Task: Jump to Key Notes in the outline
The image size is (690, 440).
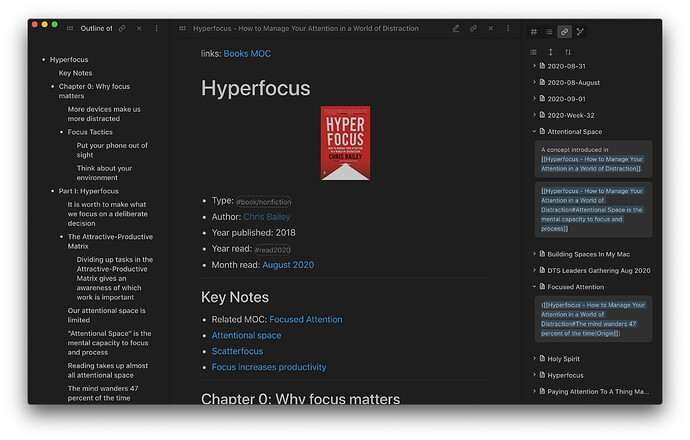Action: [75, 73]
